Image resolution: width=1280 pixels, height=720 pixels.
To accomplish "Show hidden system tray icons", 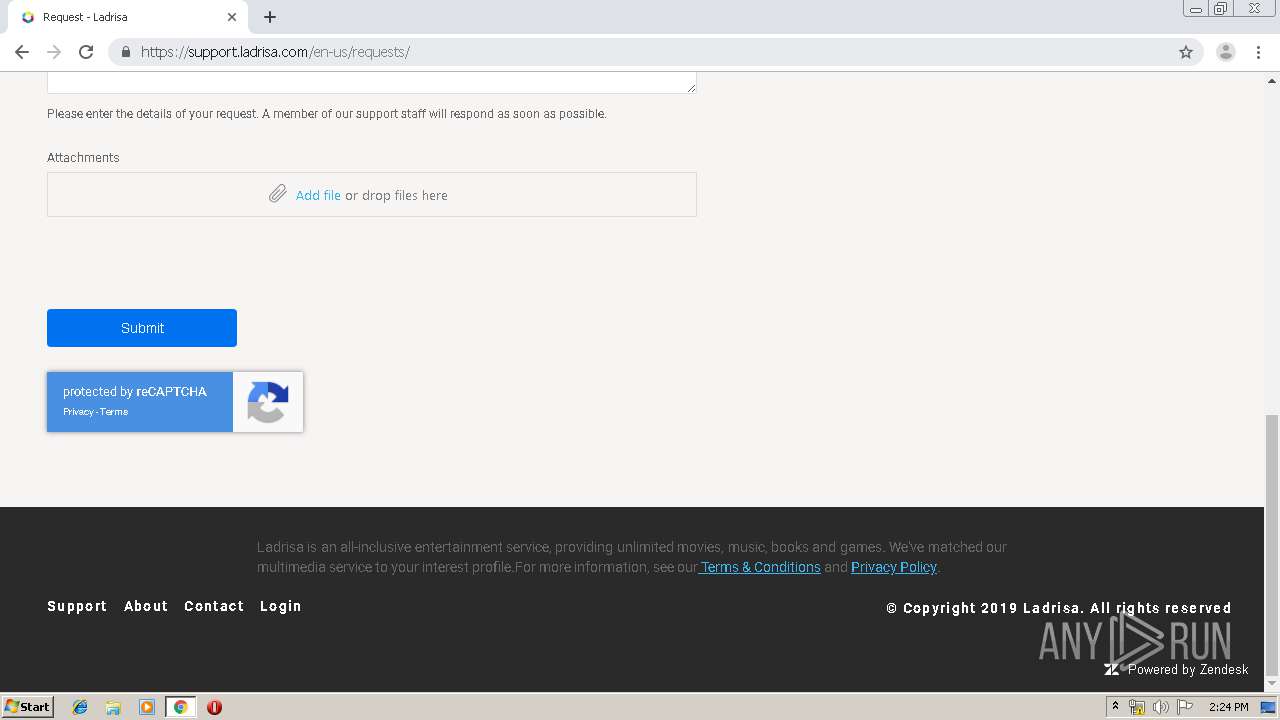I will pyautogui.click(x=1116, y=707).
